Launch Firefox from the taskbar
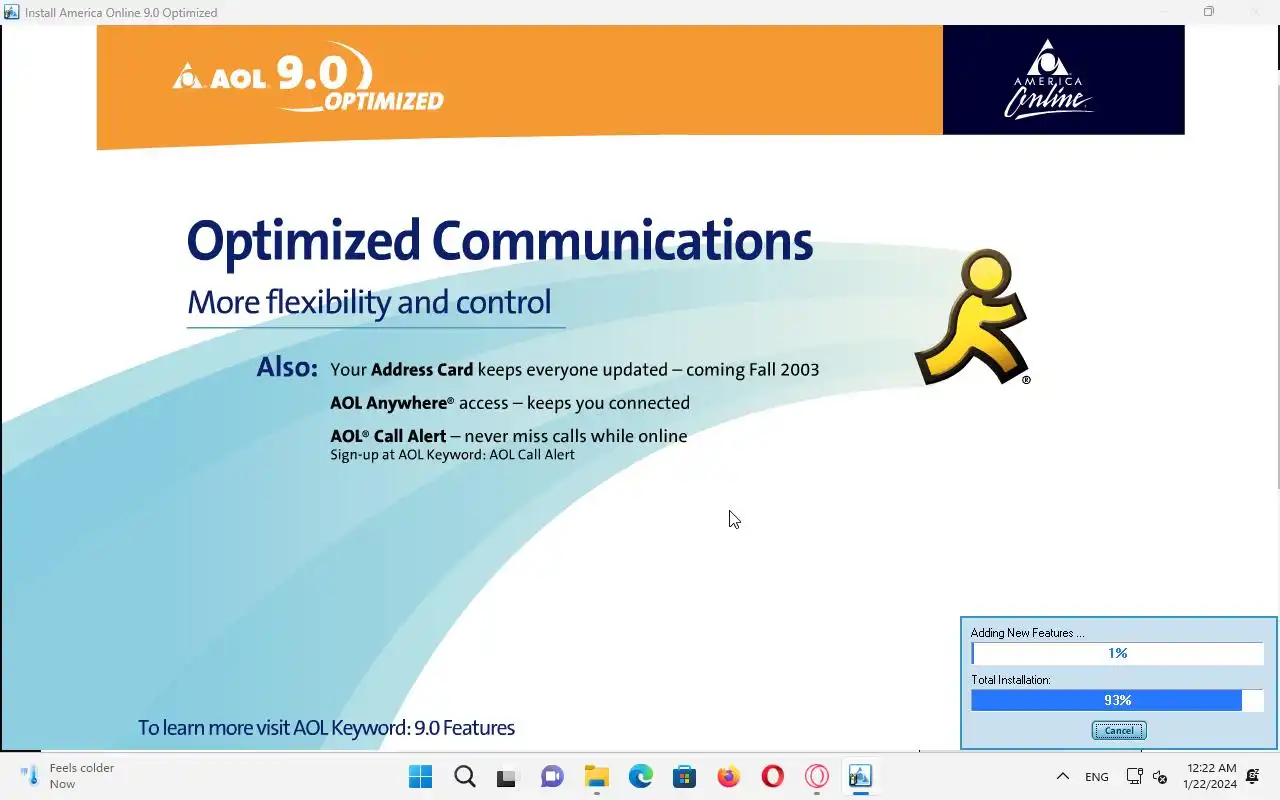Image resolution: width=1280 pixels, height=800 pixels. click(729, 776)
